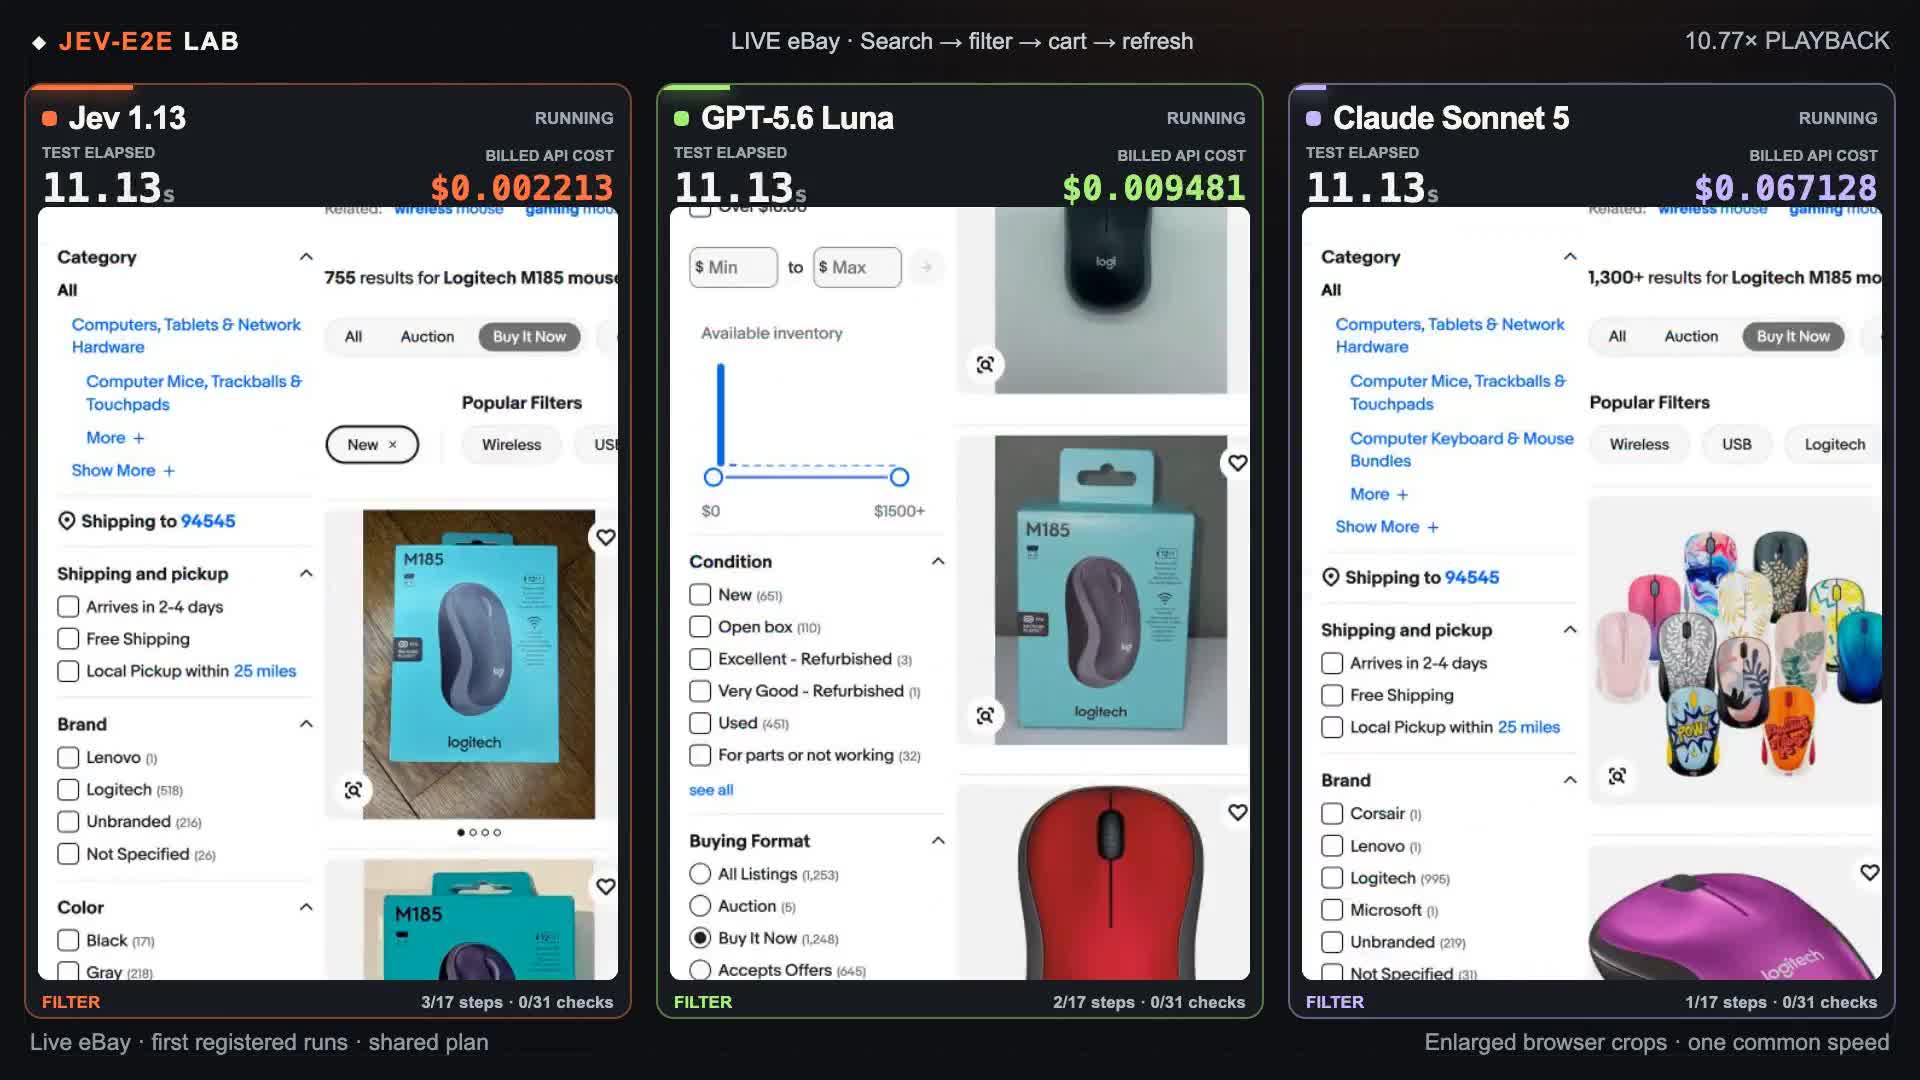Collapse Color section in Jev panel
This screenshot has height=1080, width=1920.
click(306, 907)
